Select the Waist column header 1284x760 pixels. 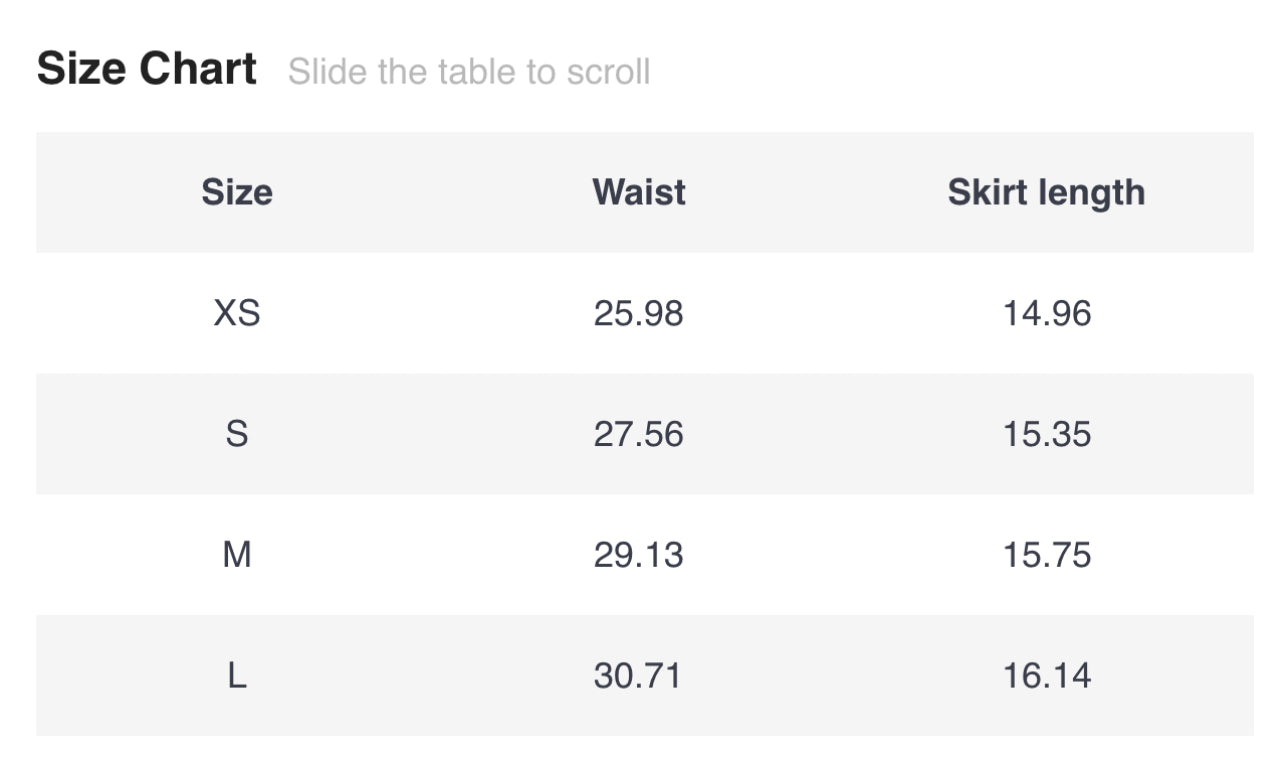click(639, 192)
